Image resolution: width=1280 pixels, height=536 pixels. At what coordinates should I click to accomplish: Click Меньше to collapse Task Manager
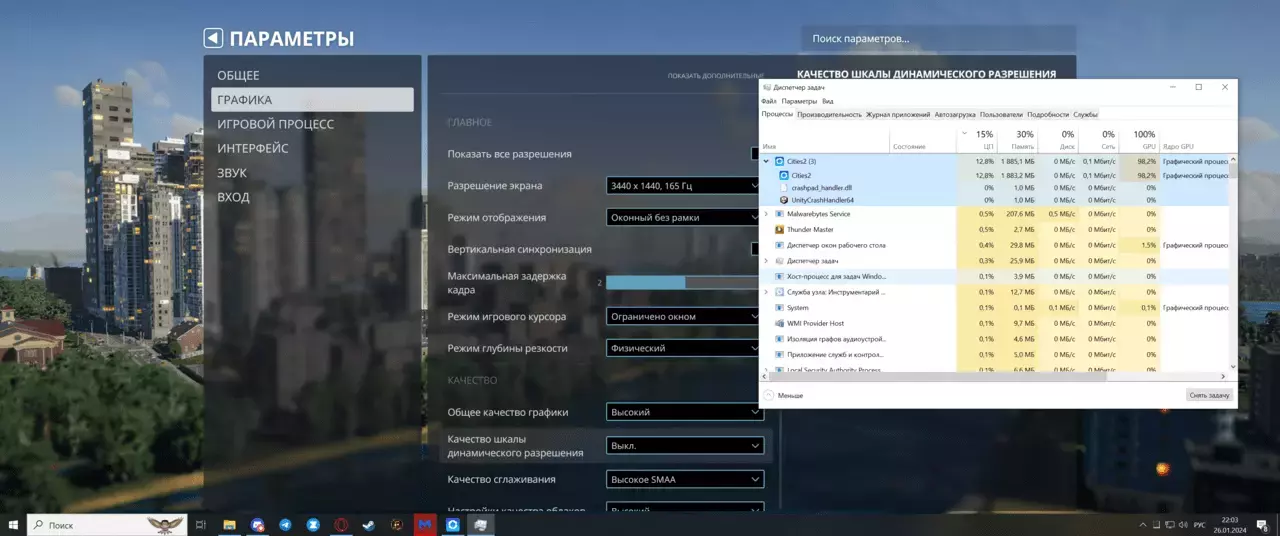[784, 396]
